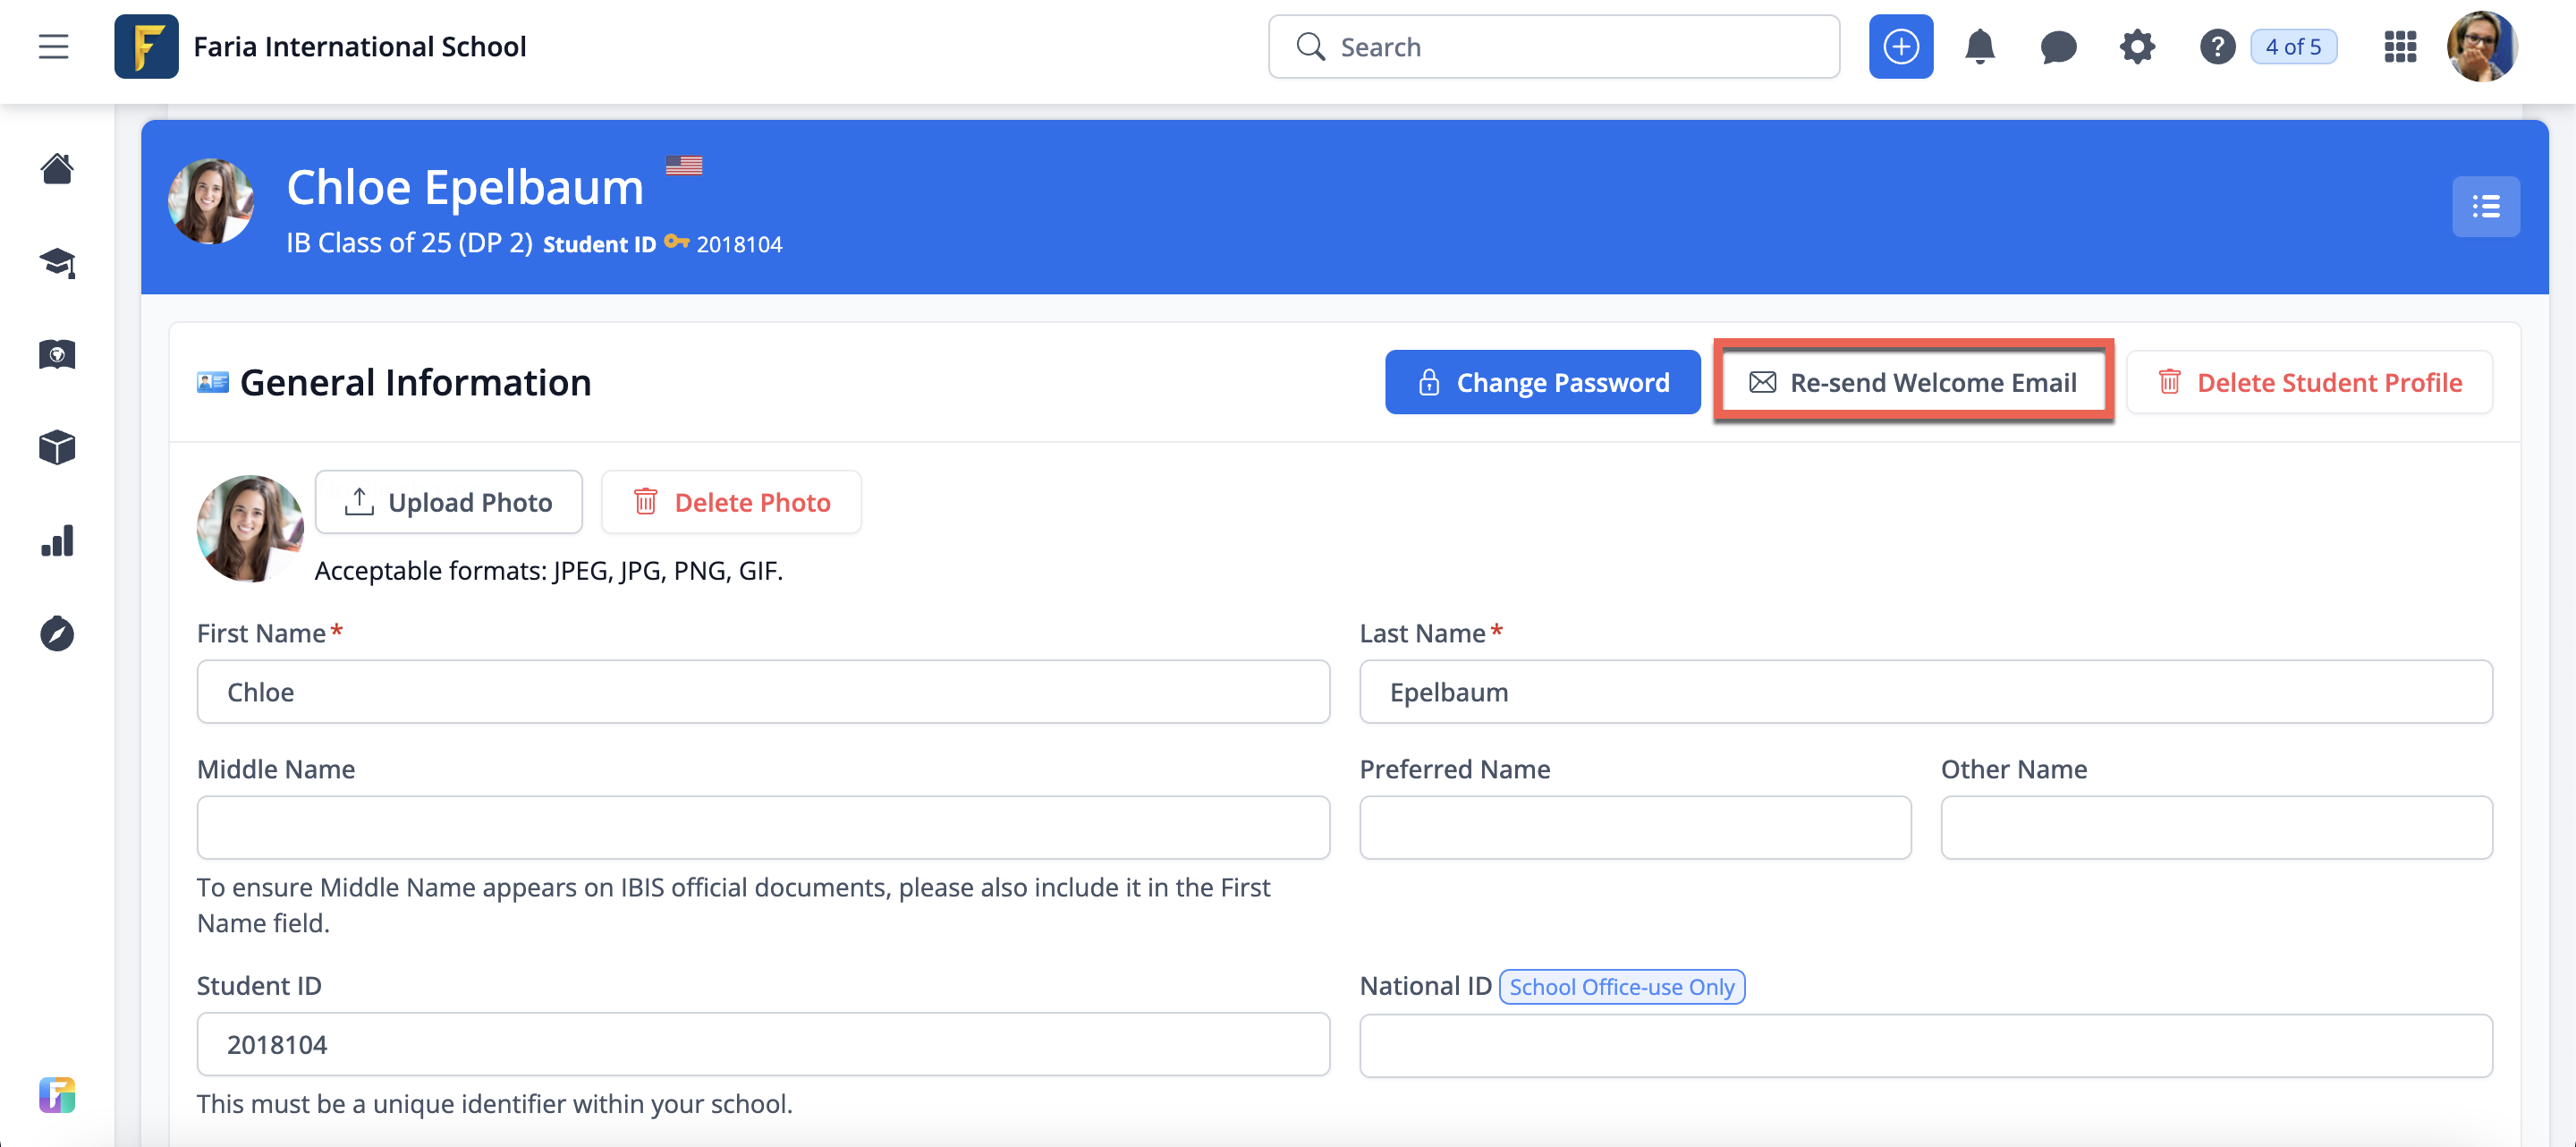Open the bar chart sidebar icon
The height and width of the screenshot is (1147, 2576).
coord(57,541)
